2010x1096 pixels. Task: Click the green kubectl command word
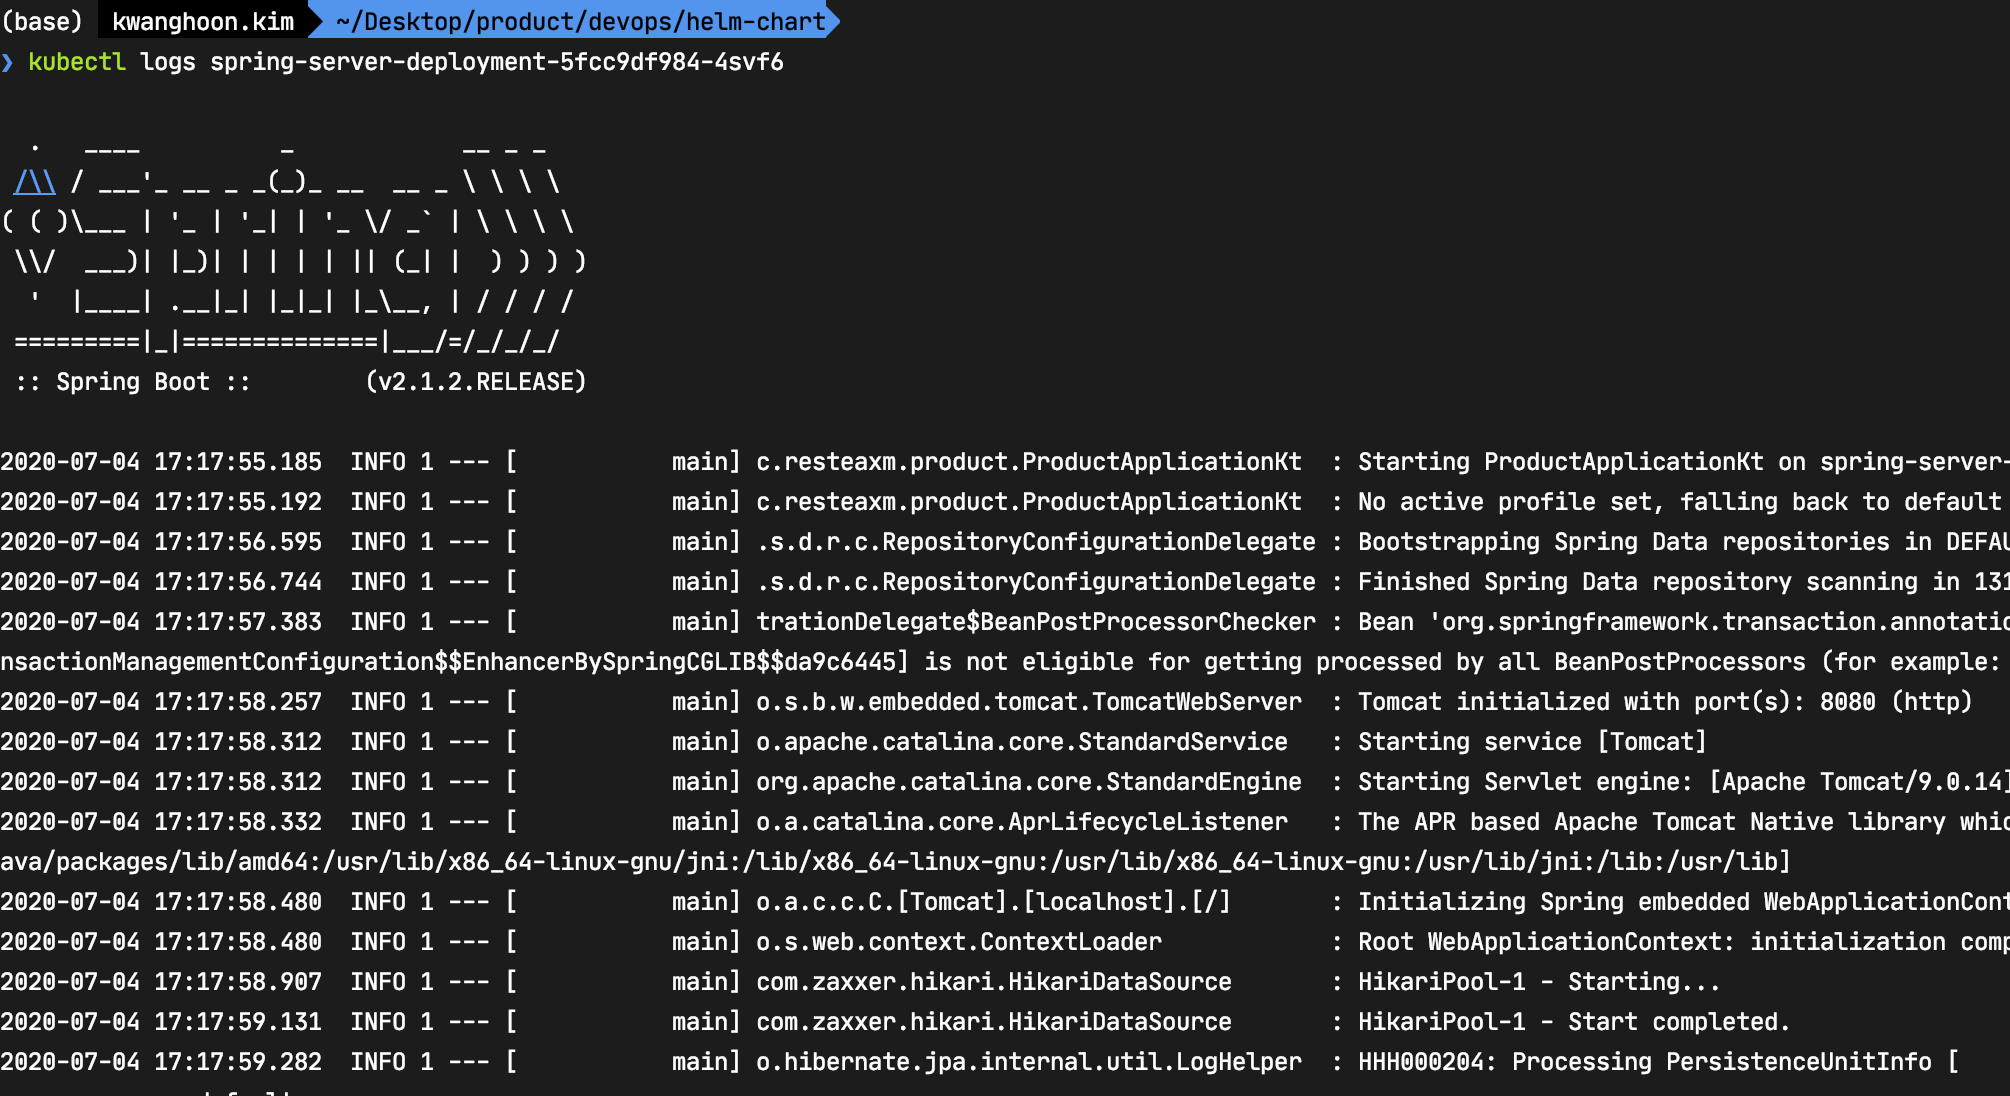tap(77, 62)
